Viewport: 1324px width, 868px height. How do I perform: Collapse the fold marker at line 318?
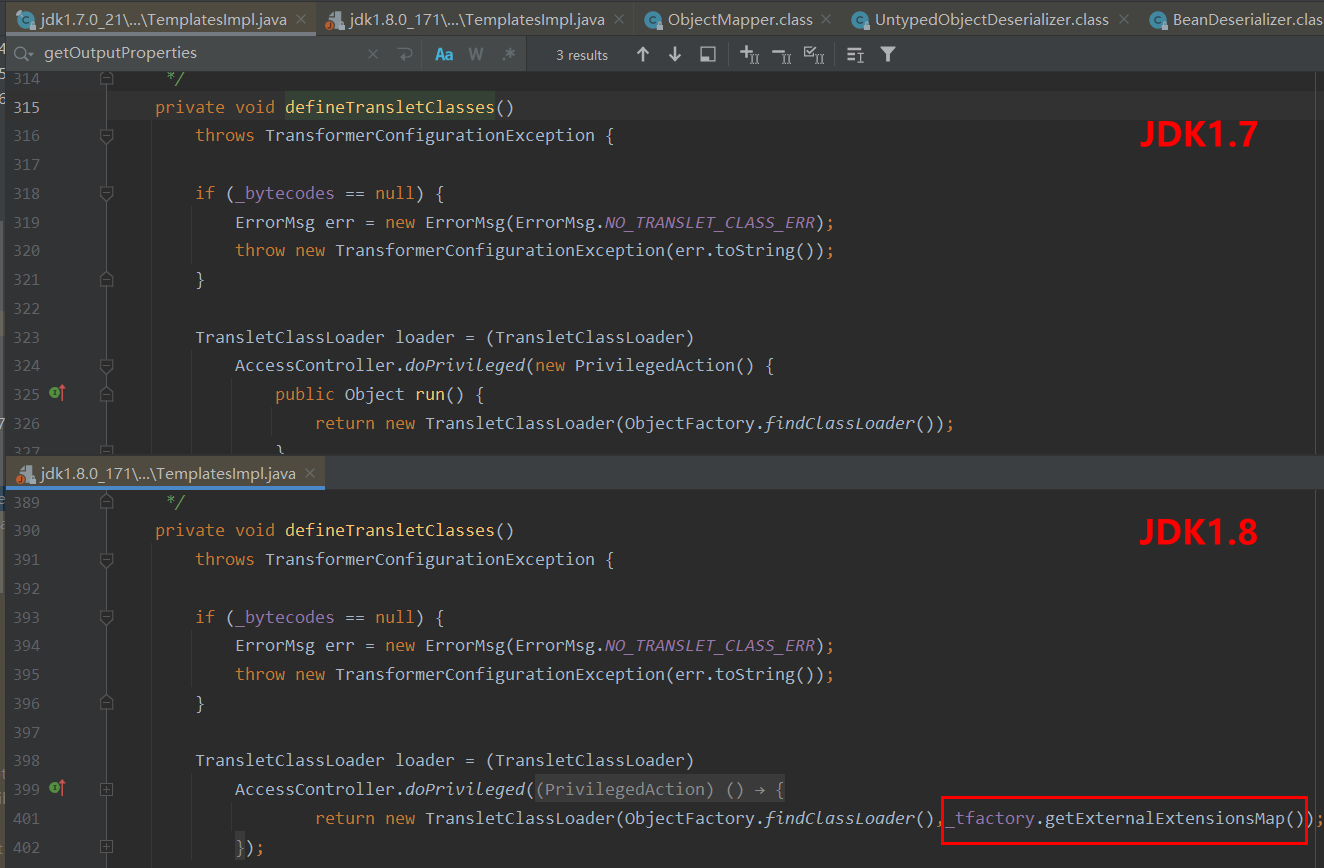107,193
